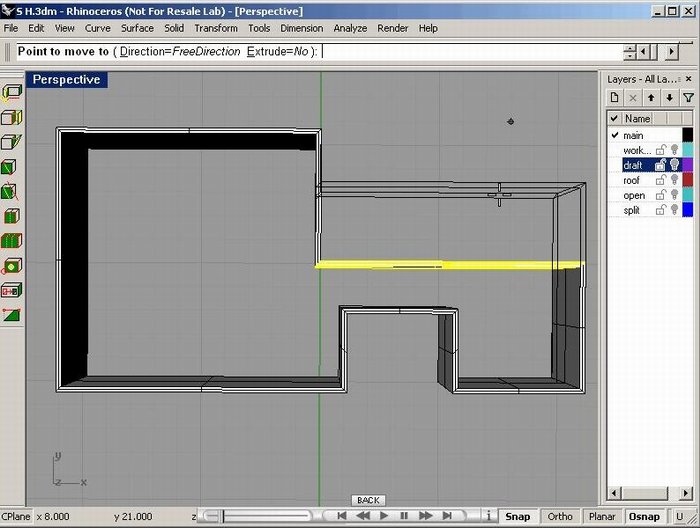Toggle lock on the draft layer
This screenshot has height=528, width=700.
pyautogui.click(x=660, y=165)
